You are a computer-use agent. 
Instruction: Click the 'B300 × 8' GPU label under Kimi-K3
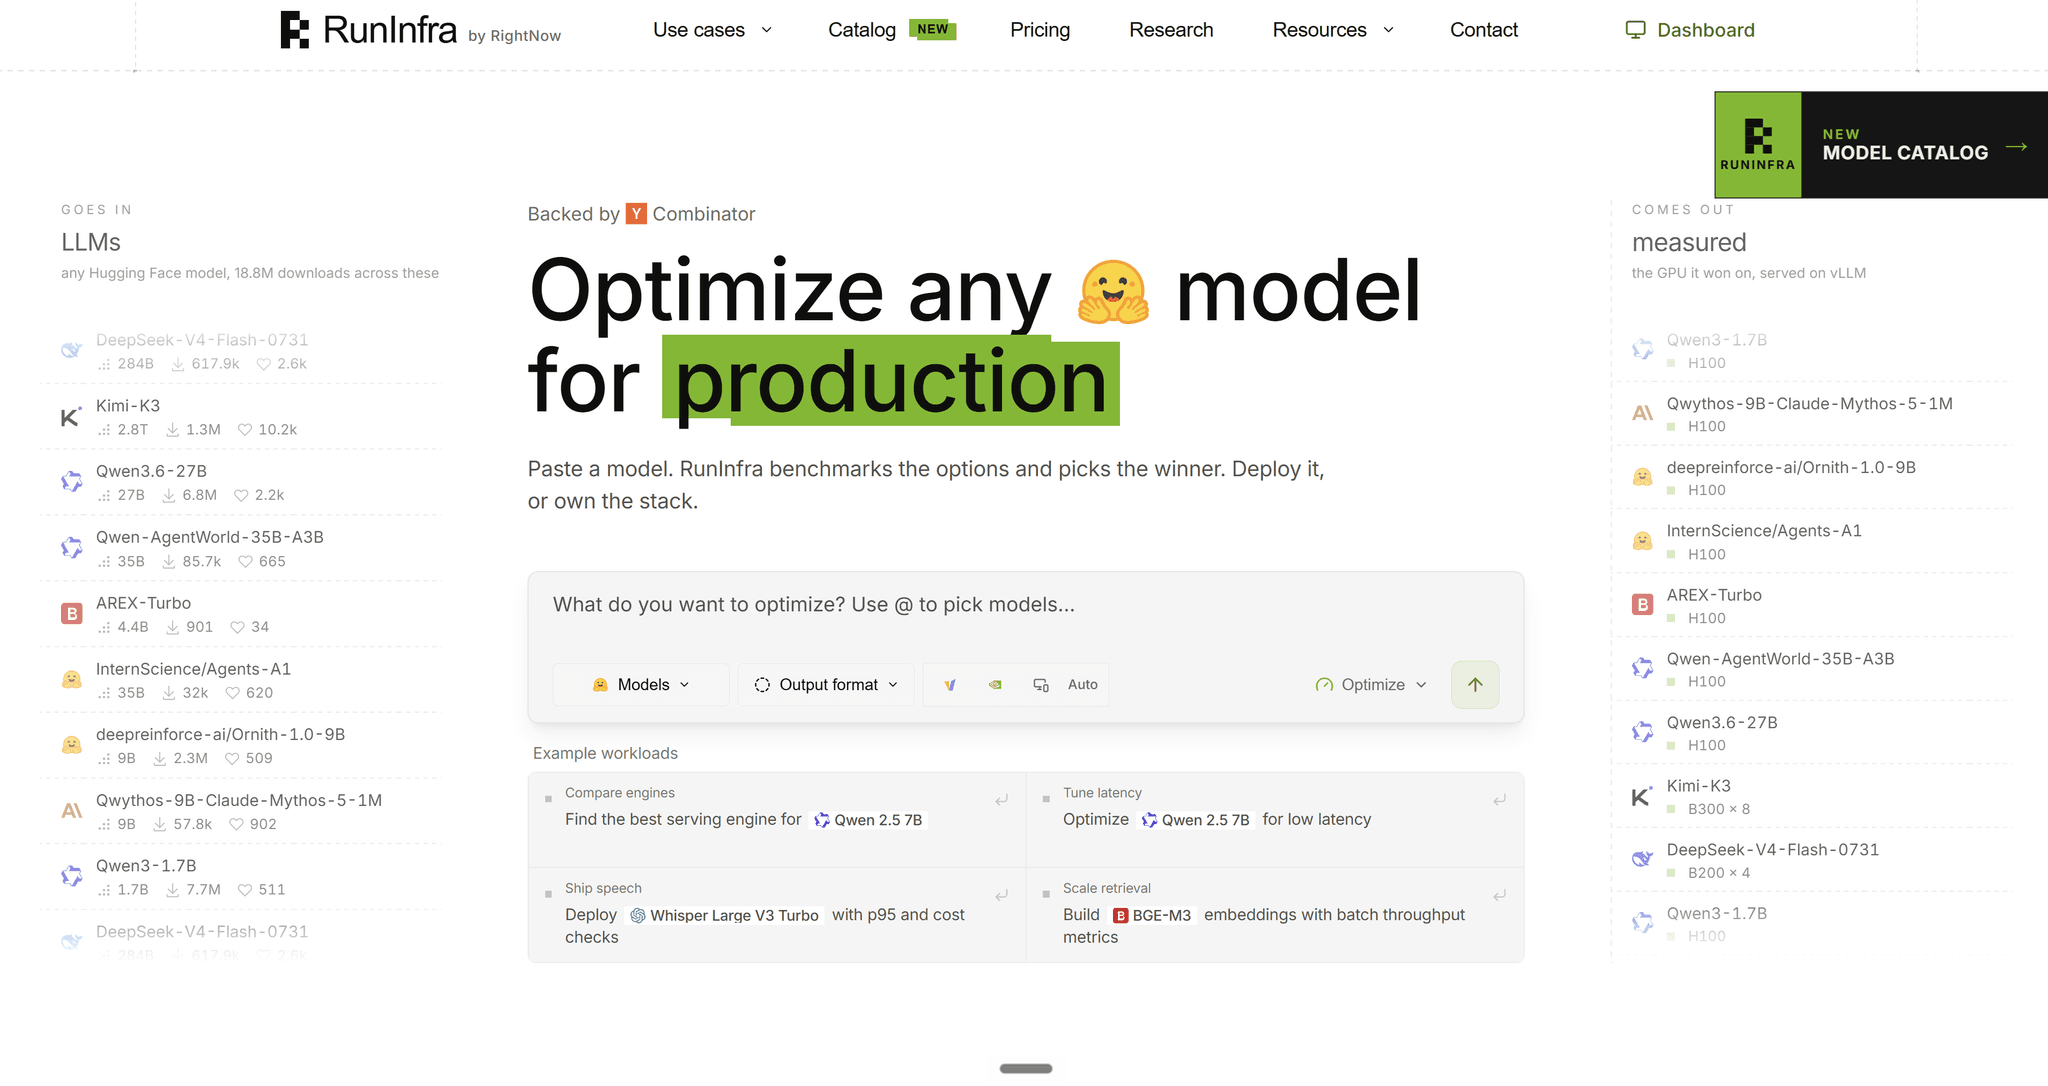1719,809
